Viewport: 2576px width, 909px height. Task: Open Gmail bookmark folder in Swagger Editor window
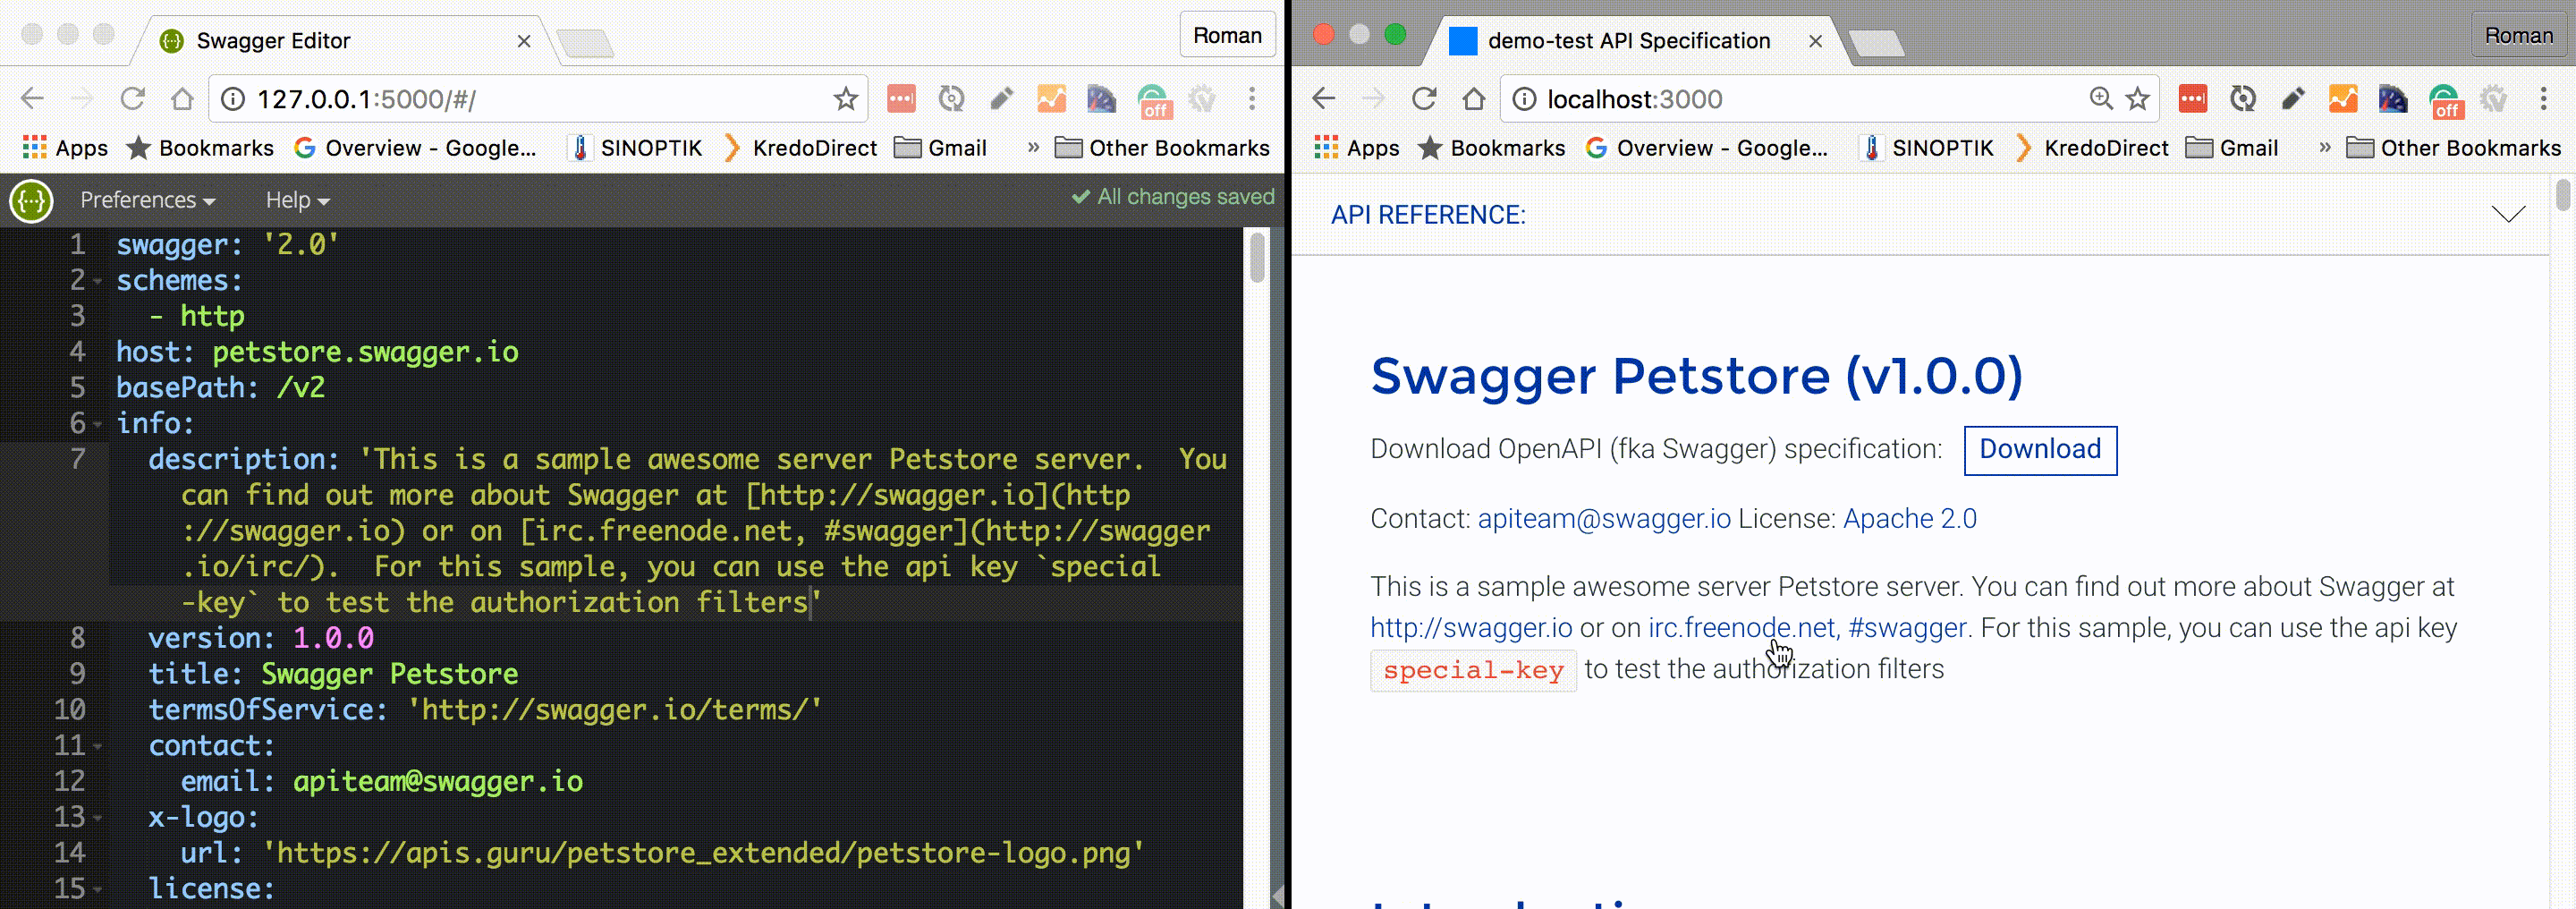tap(940, 148)
